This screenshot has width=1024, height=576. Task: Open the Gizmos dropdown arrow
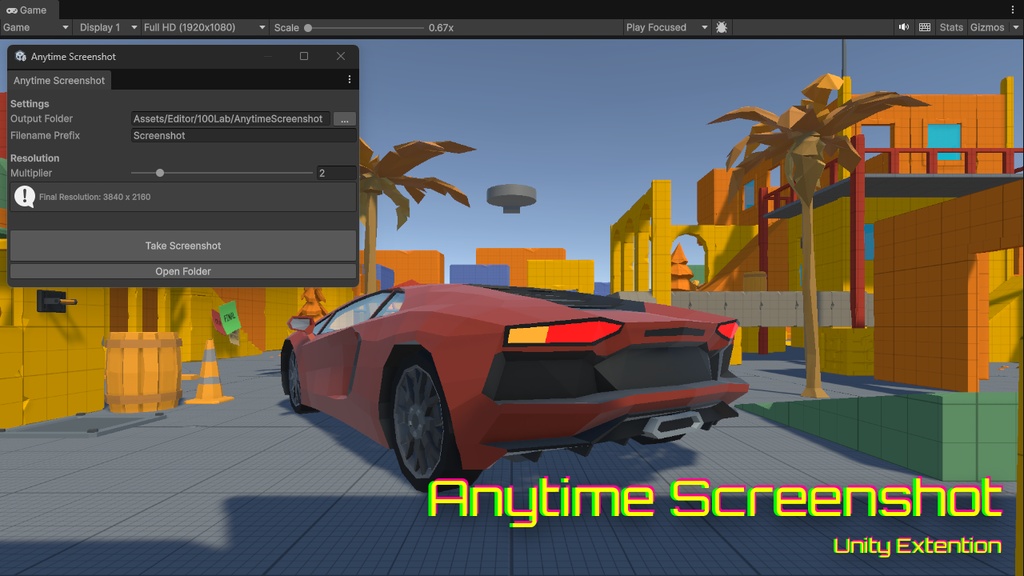[1015, 27]
